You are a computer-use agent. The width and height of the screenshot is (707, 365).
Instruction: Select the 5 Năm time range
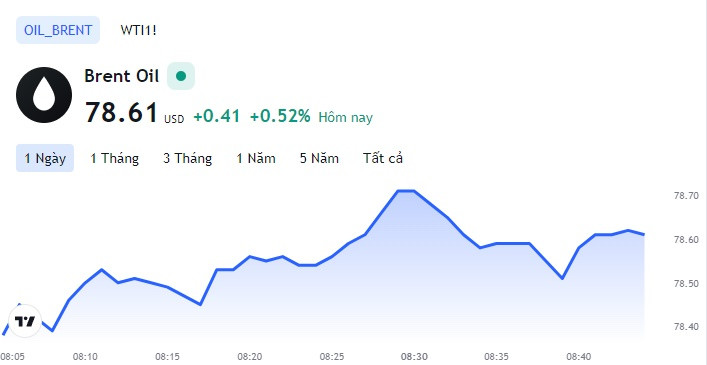click(x=319, y=158)
